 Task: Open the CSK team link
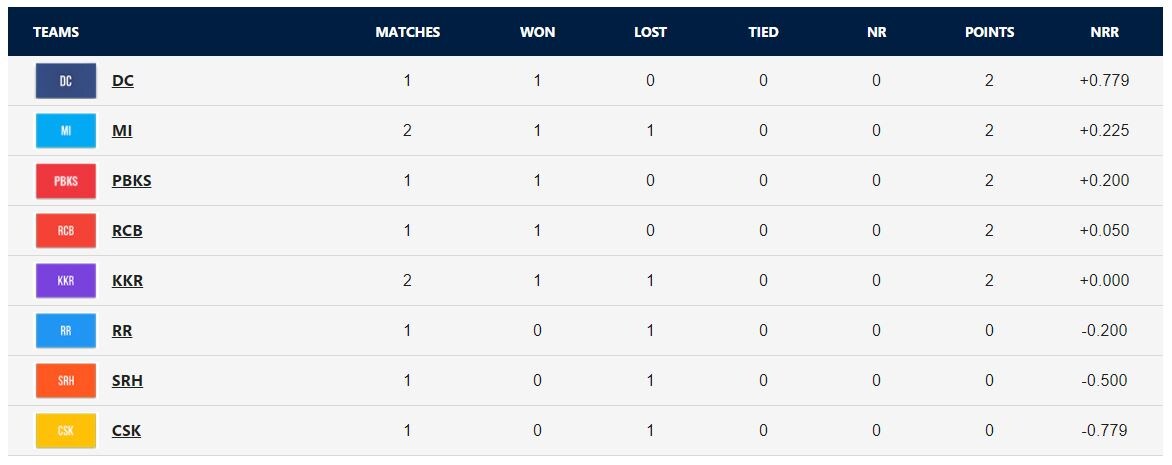click(126, 431)
